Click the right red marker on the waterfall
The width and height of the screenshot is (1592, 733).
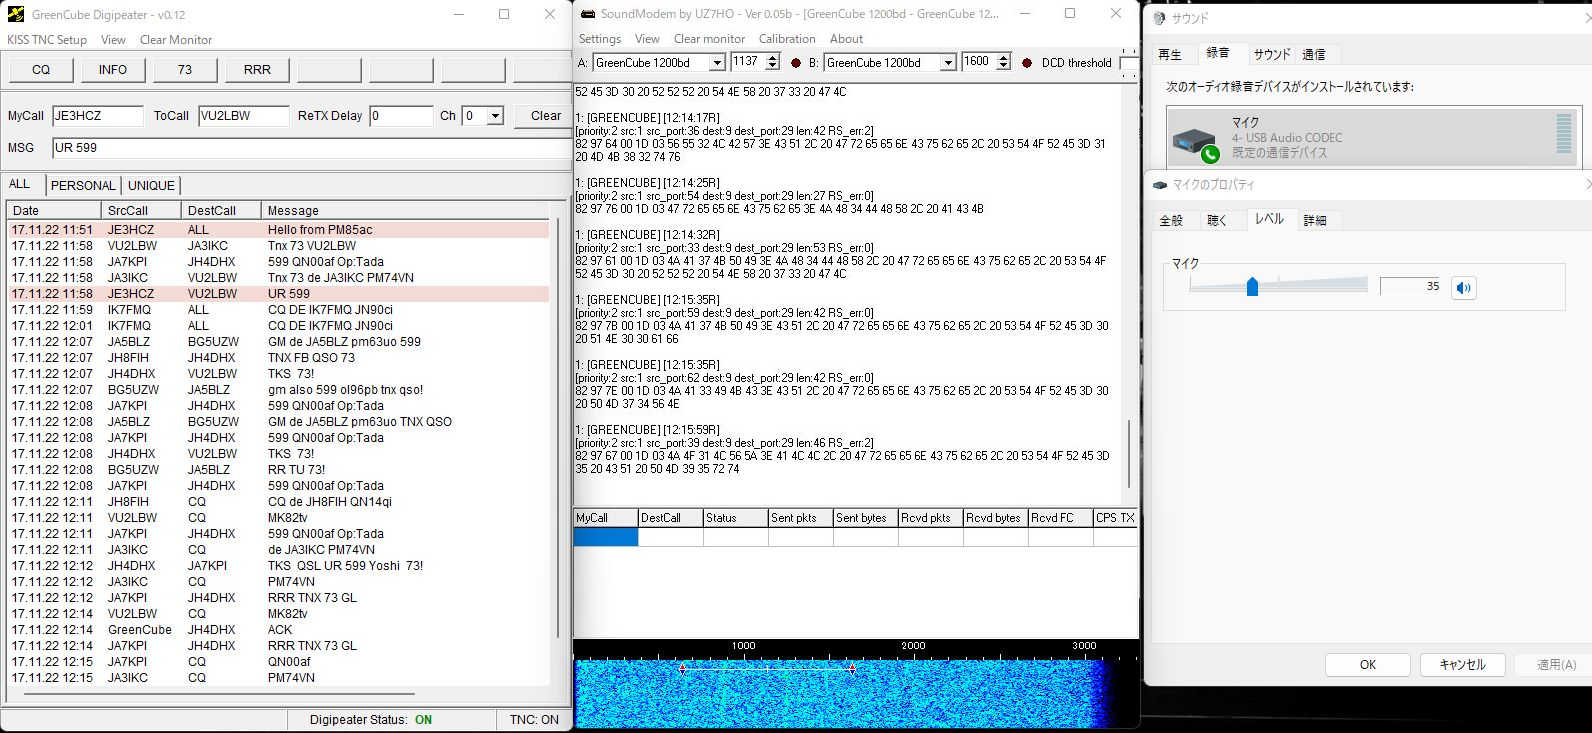click(x=852, y=668)
